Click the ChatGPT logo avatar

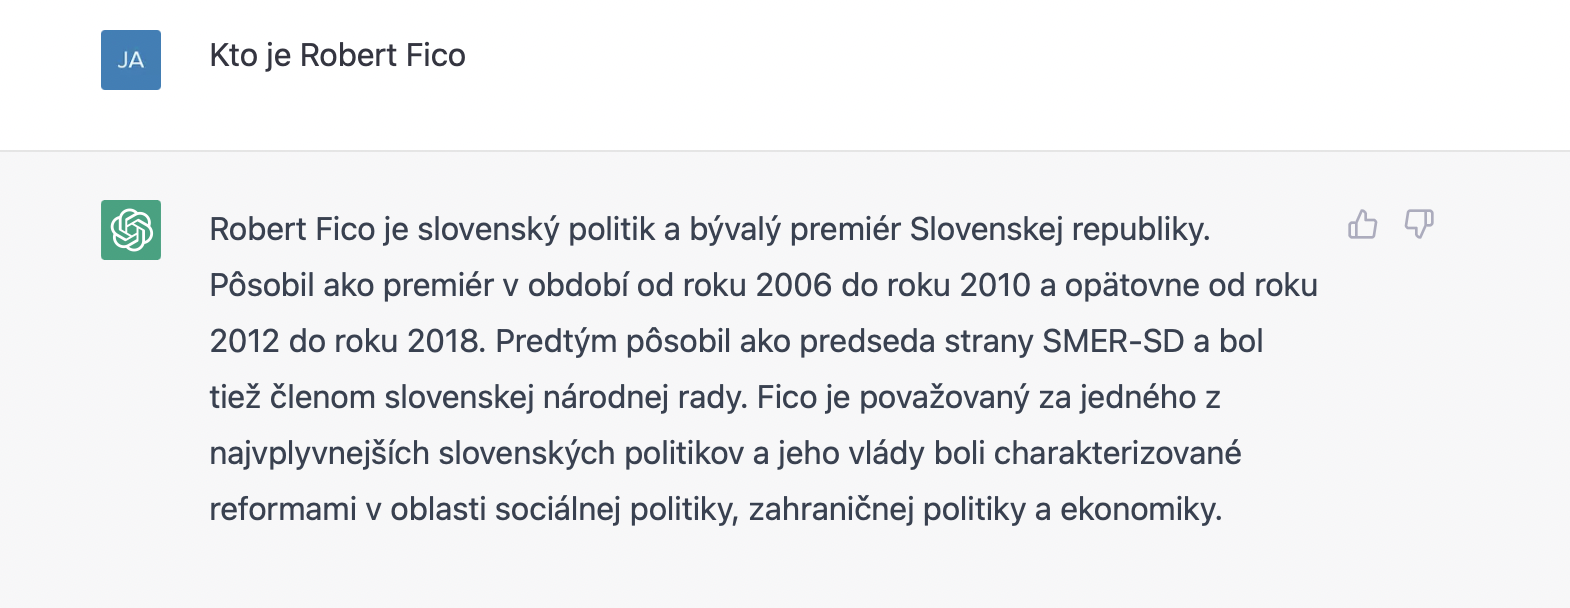click(131, 230)
